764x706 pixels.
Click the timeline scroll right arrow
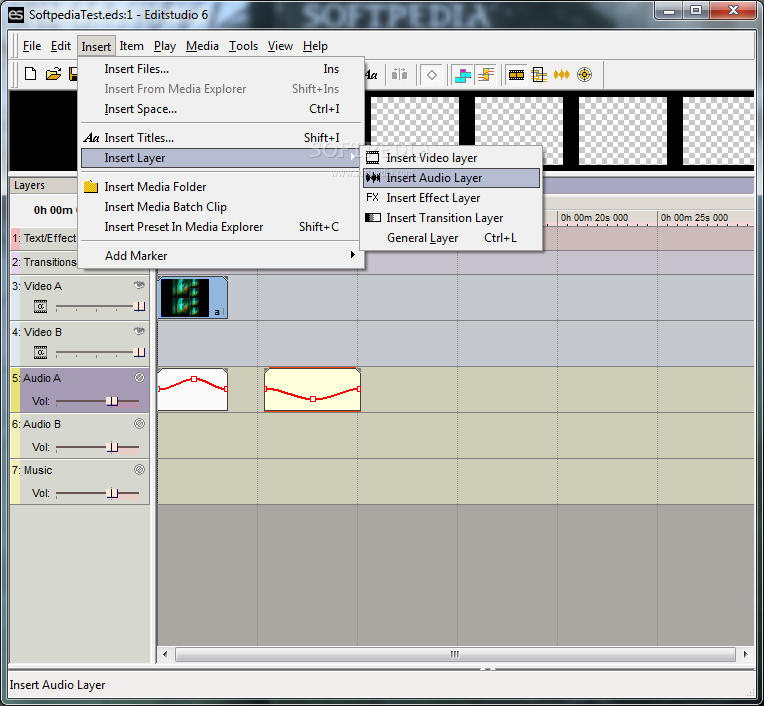point(745,654)
